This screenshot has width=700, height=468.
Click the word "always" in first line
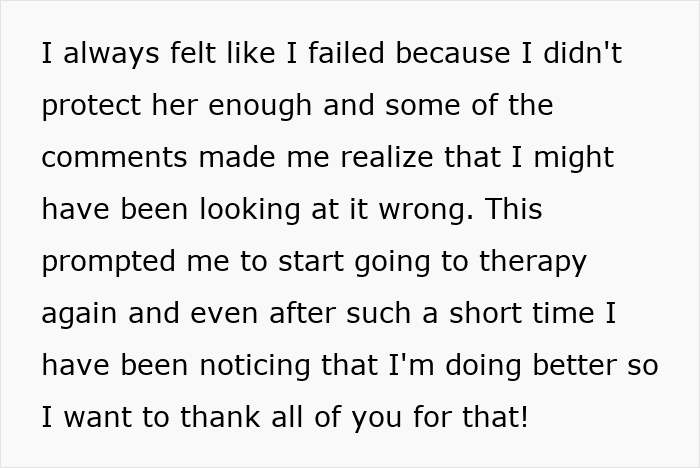[111, 55]
